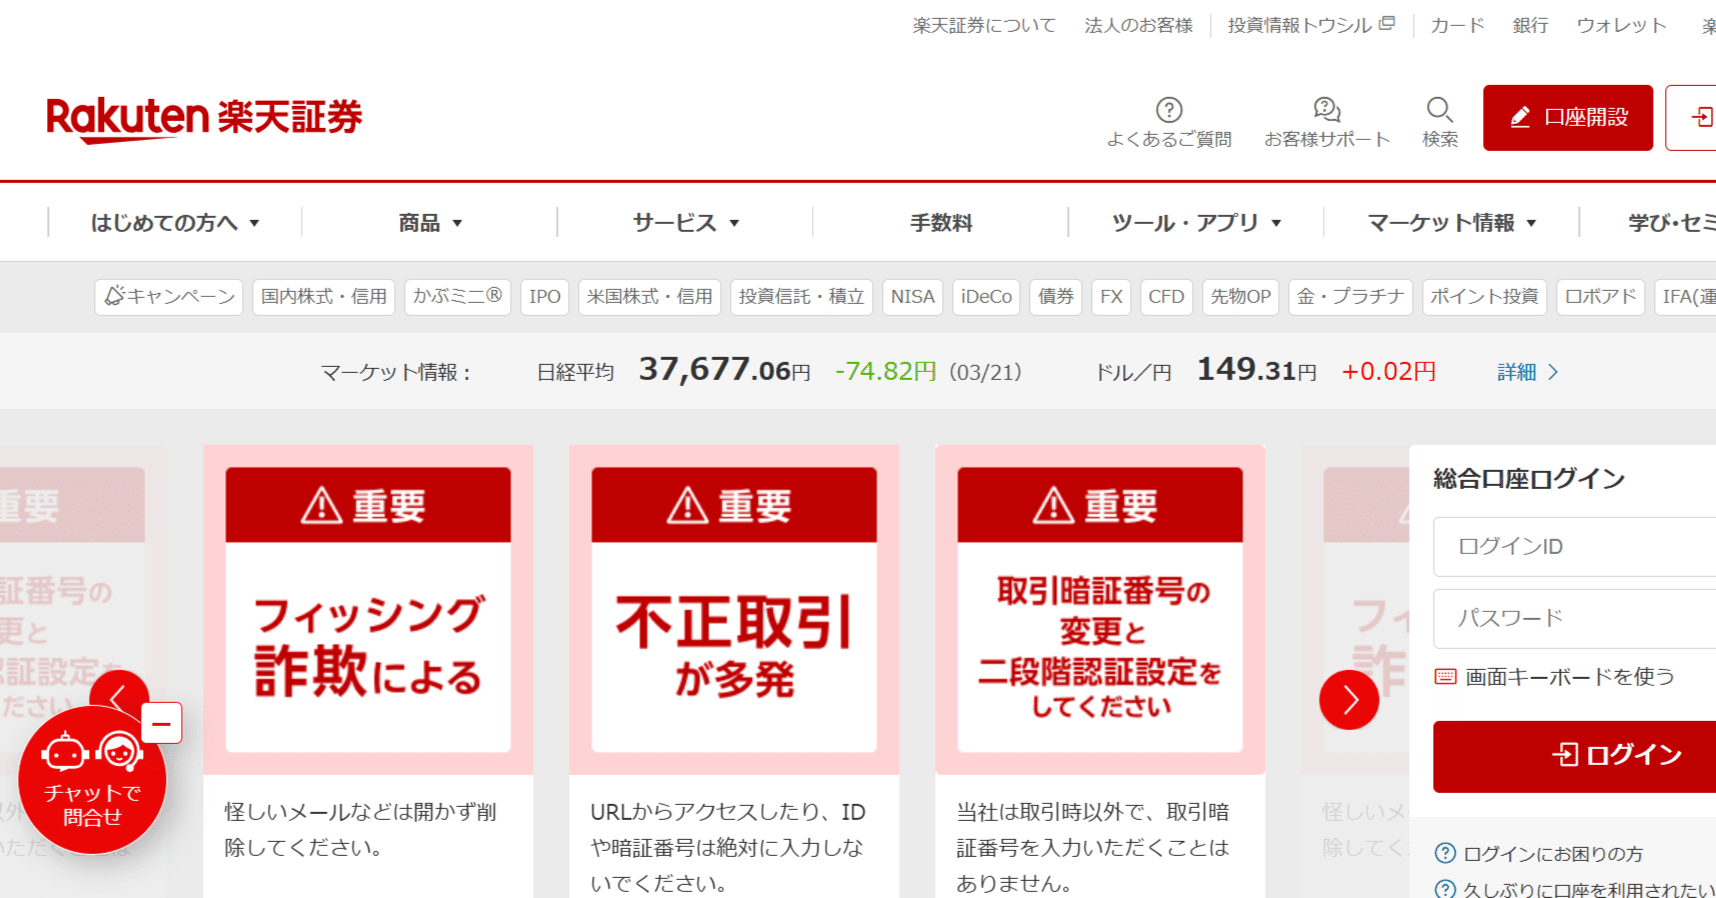Go to ウォレット in top bar
Screen dimensions: 1716x898
pyautogui.click(x=1621, y=25)
